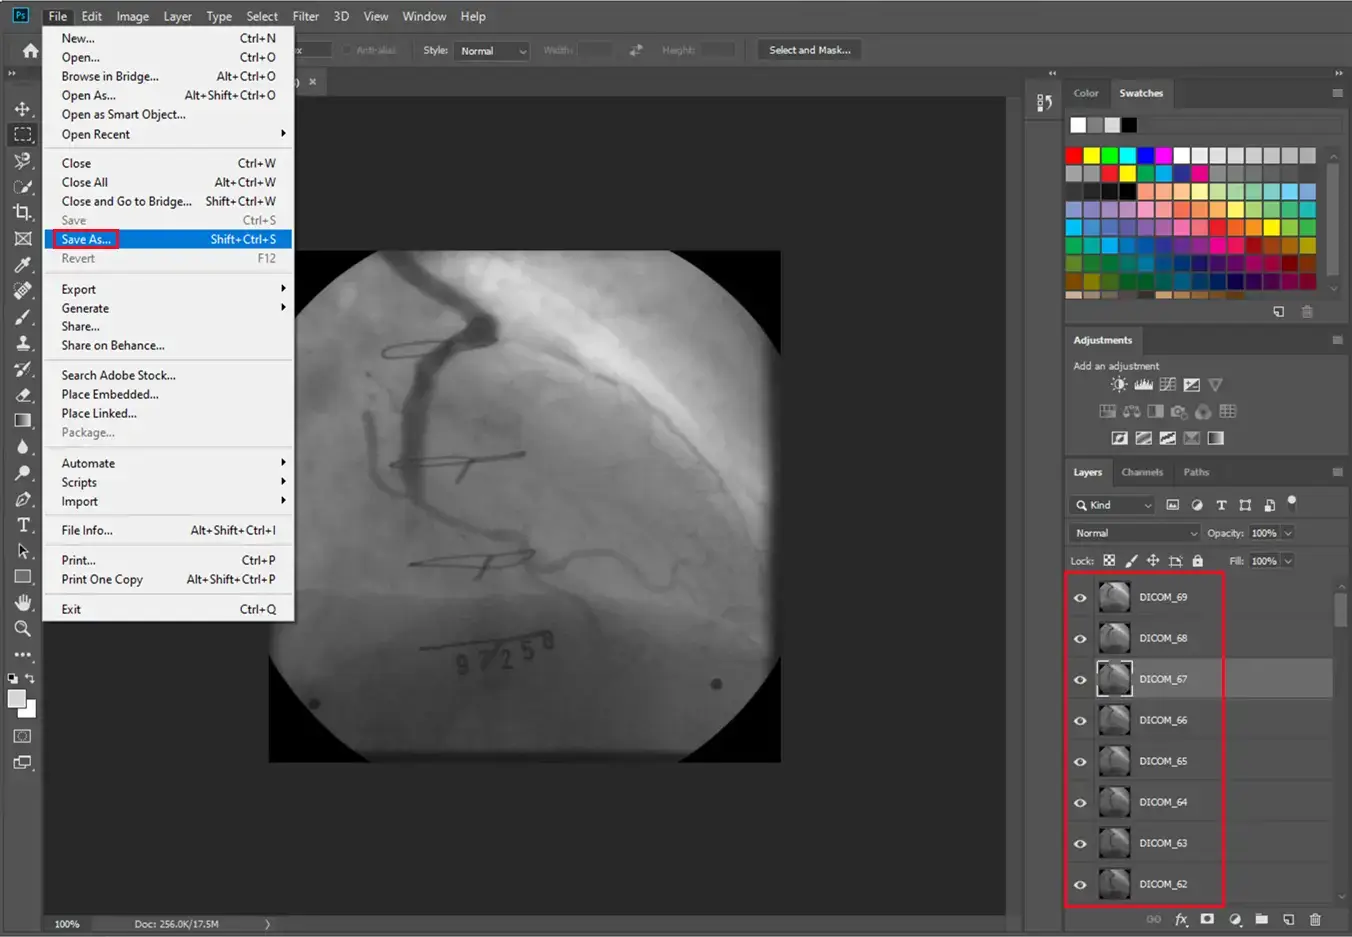This screenshot has width=1352, height=937.
Task: Expand the Automate submenu
Action: pyautogui.click(x=168, y=463)
